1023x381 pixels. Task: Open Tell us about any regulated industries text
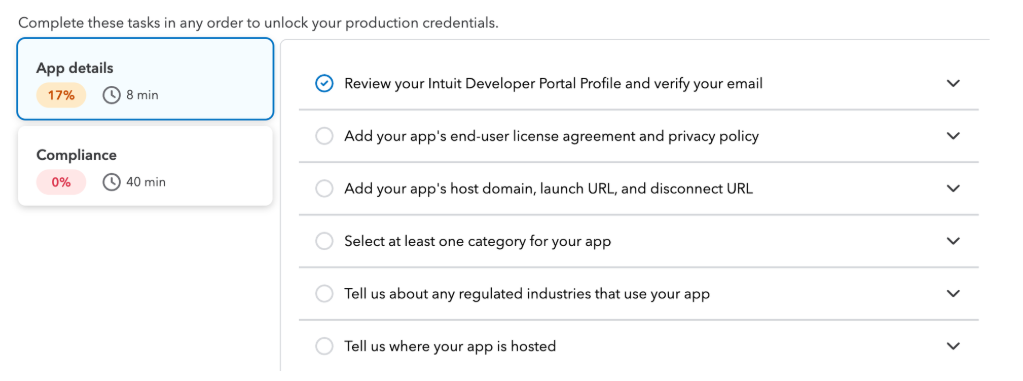coord(527,294)
